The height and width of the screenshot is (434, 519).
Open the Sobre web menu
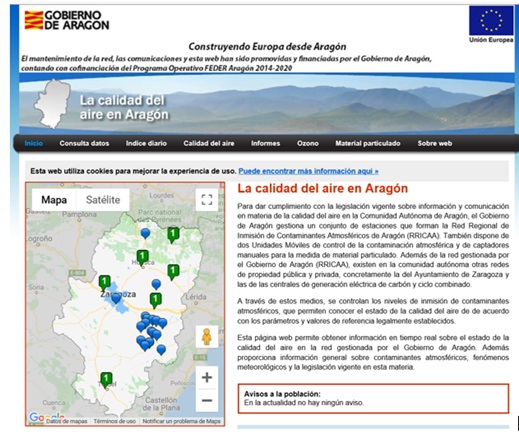[435, 143]
